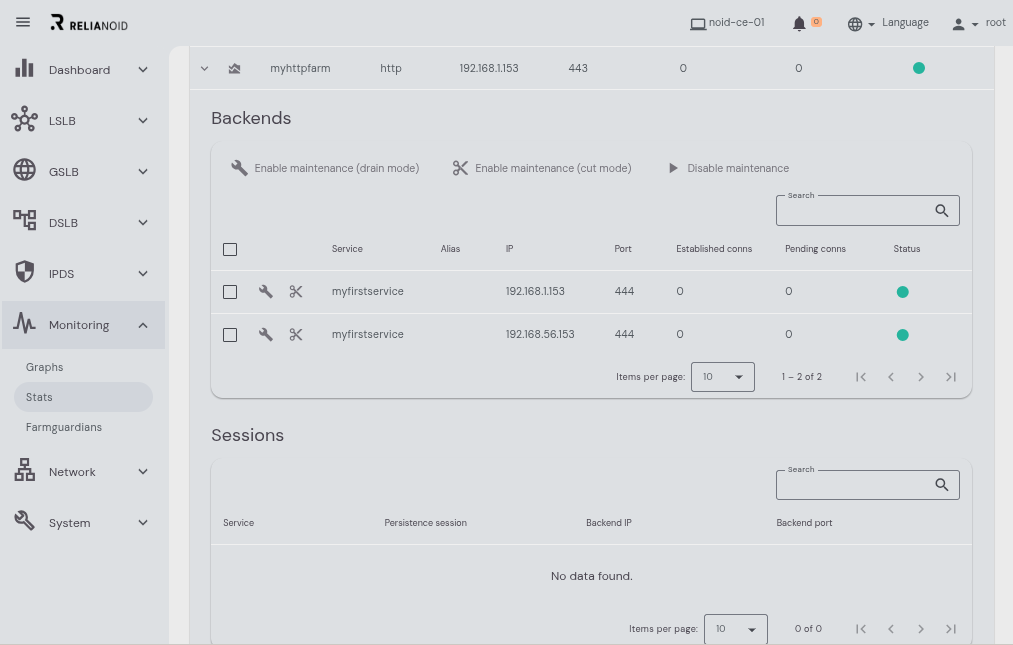
Task: Click the Sessions search field
Action: [868, 485]
